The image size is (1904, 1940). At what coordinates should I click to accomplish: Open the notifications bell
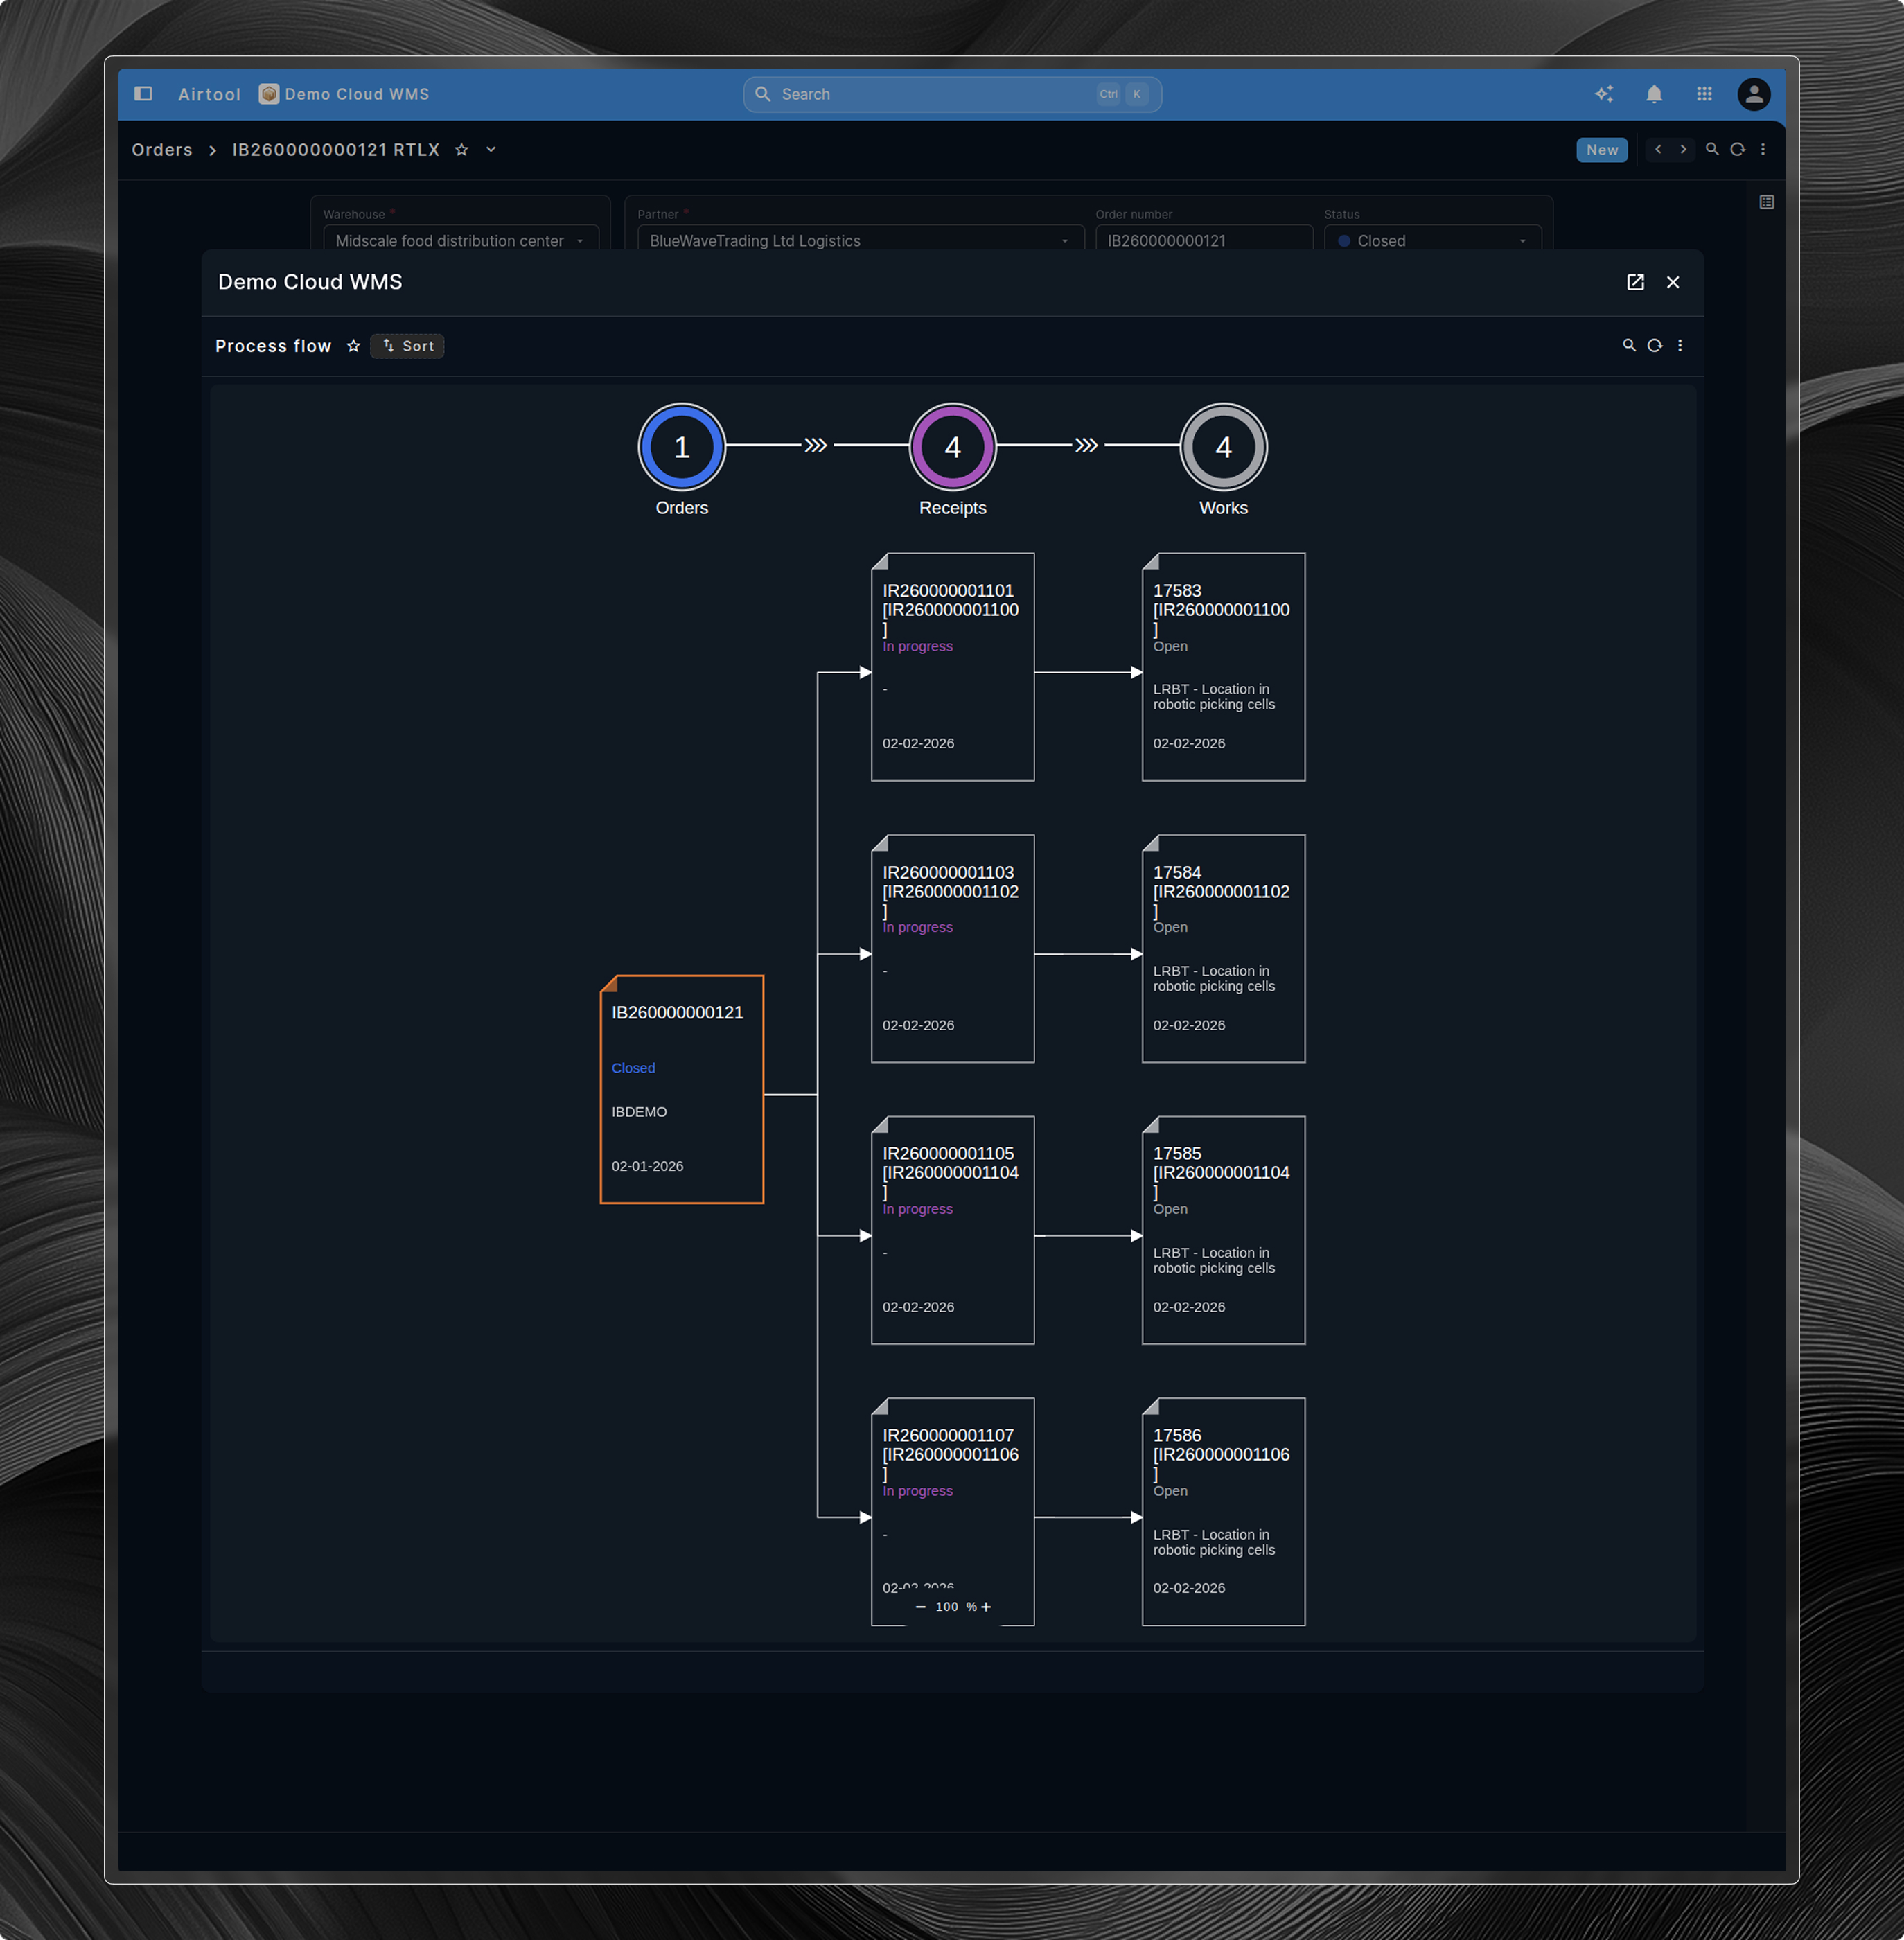(x=1654, y=94)
